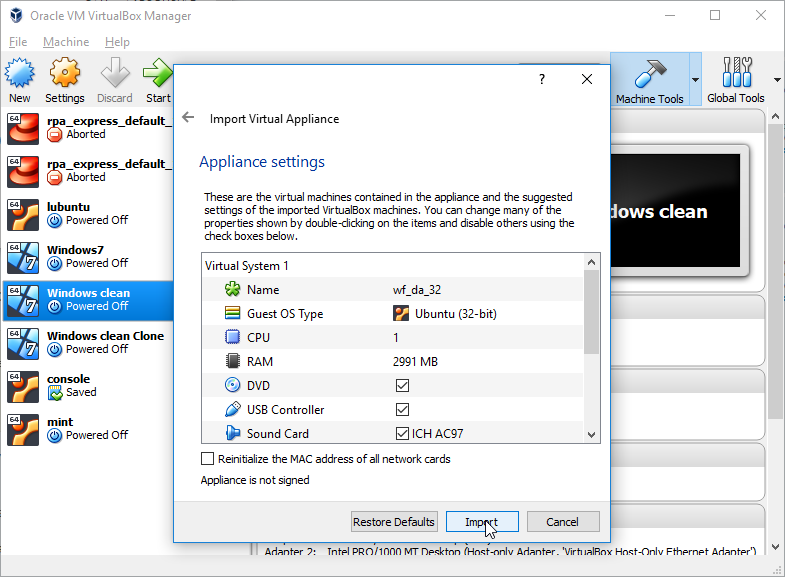Screen dimensions: 785x577
Task: Uncheck the USB Controller checkbox
Action: (402, 409)
